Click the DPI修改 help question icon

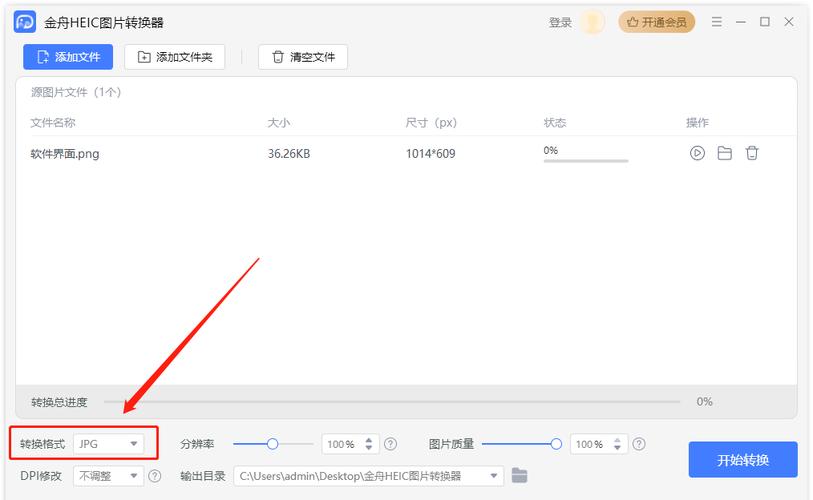pyautogui.click(x=155, y=476)
